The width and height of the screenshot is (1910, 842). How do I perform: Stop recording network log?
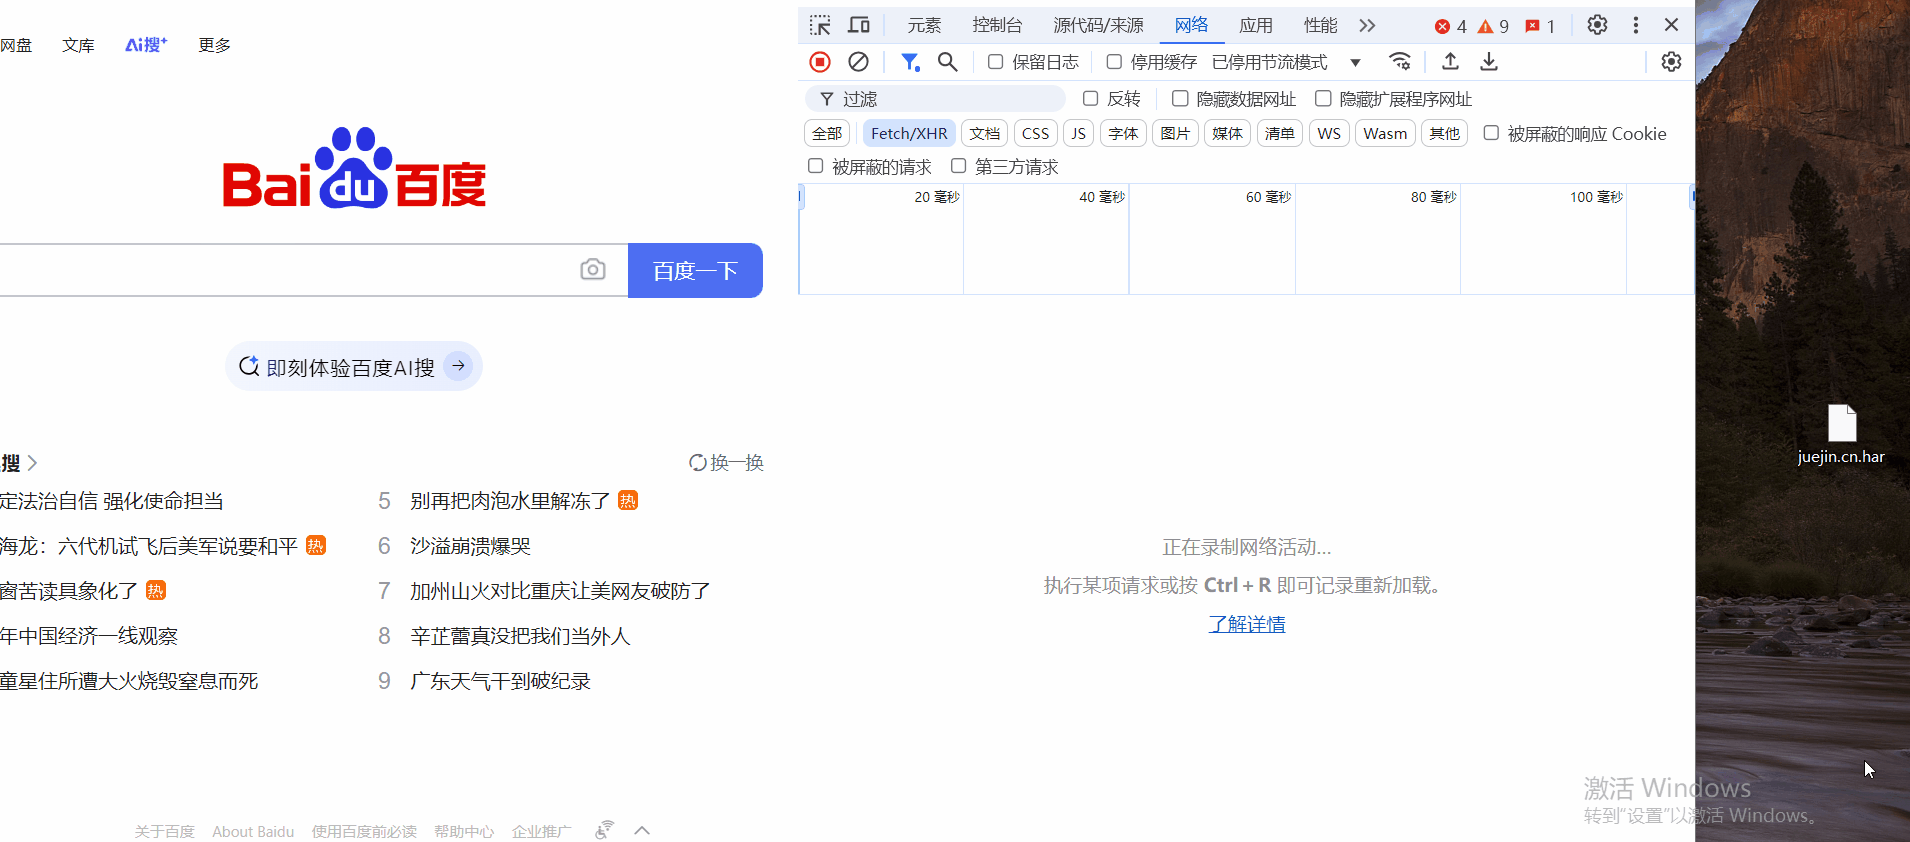(820, 62)
